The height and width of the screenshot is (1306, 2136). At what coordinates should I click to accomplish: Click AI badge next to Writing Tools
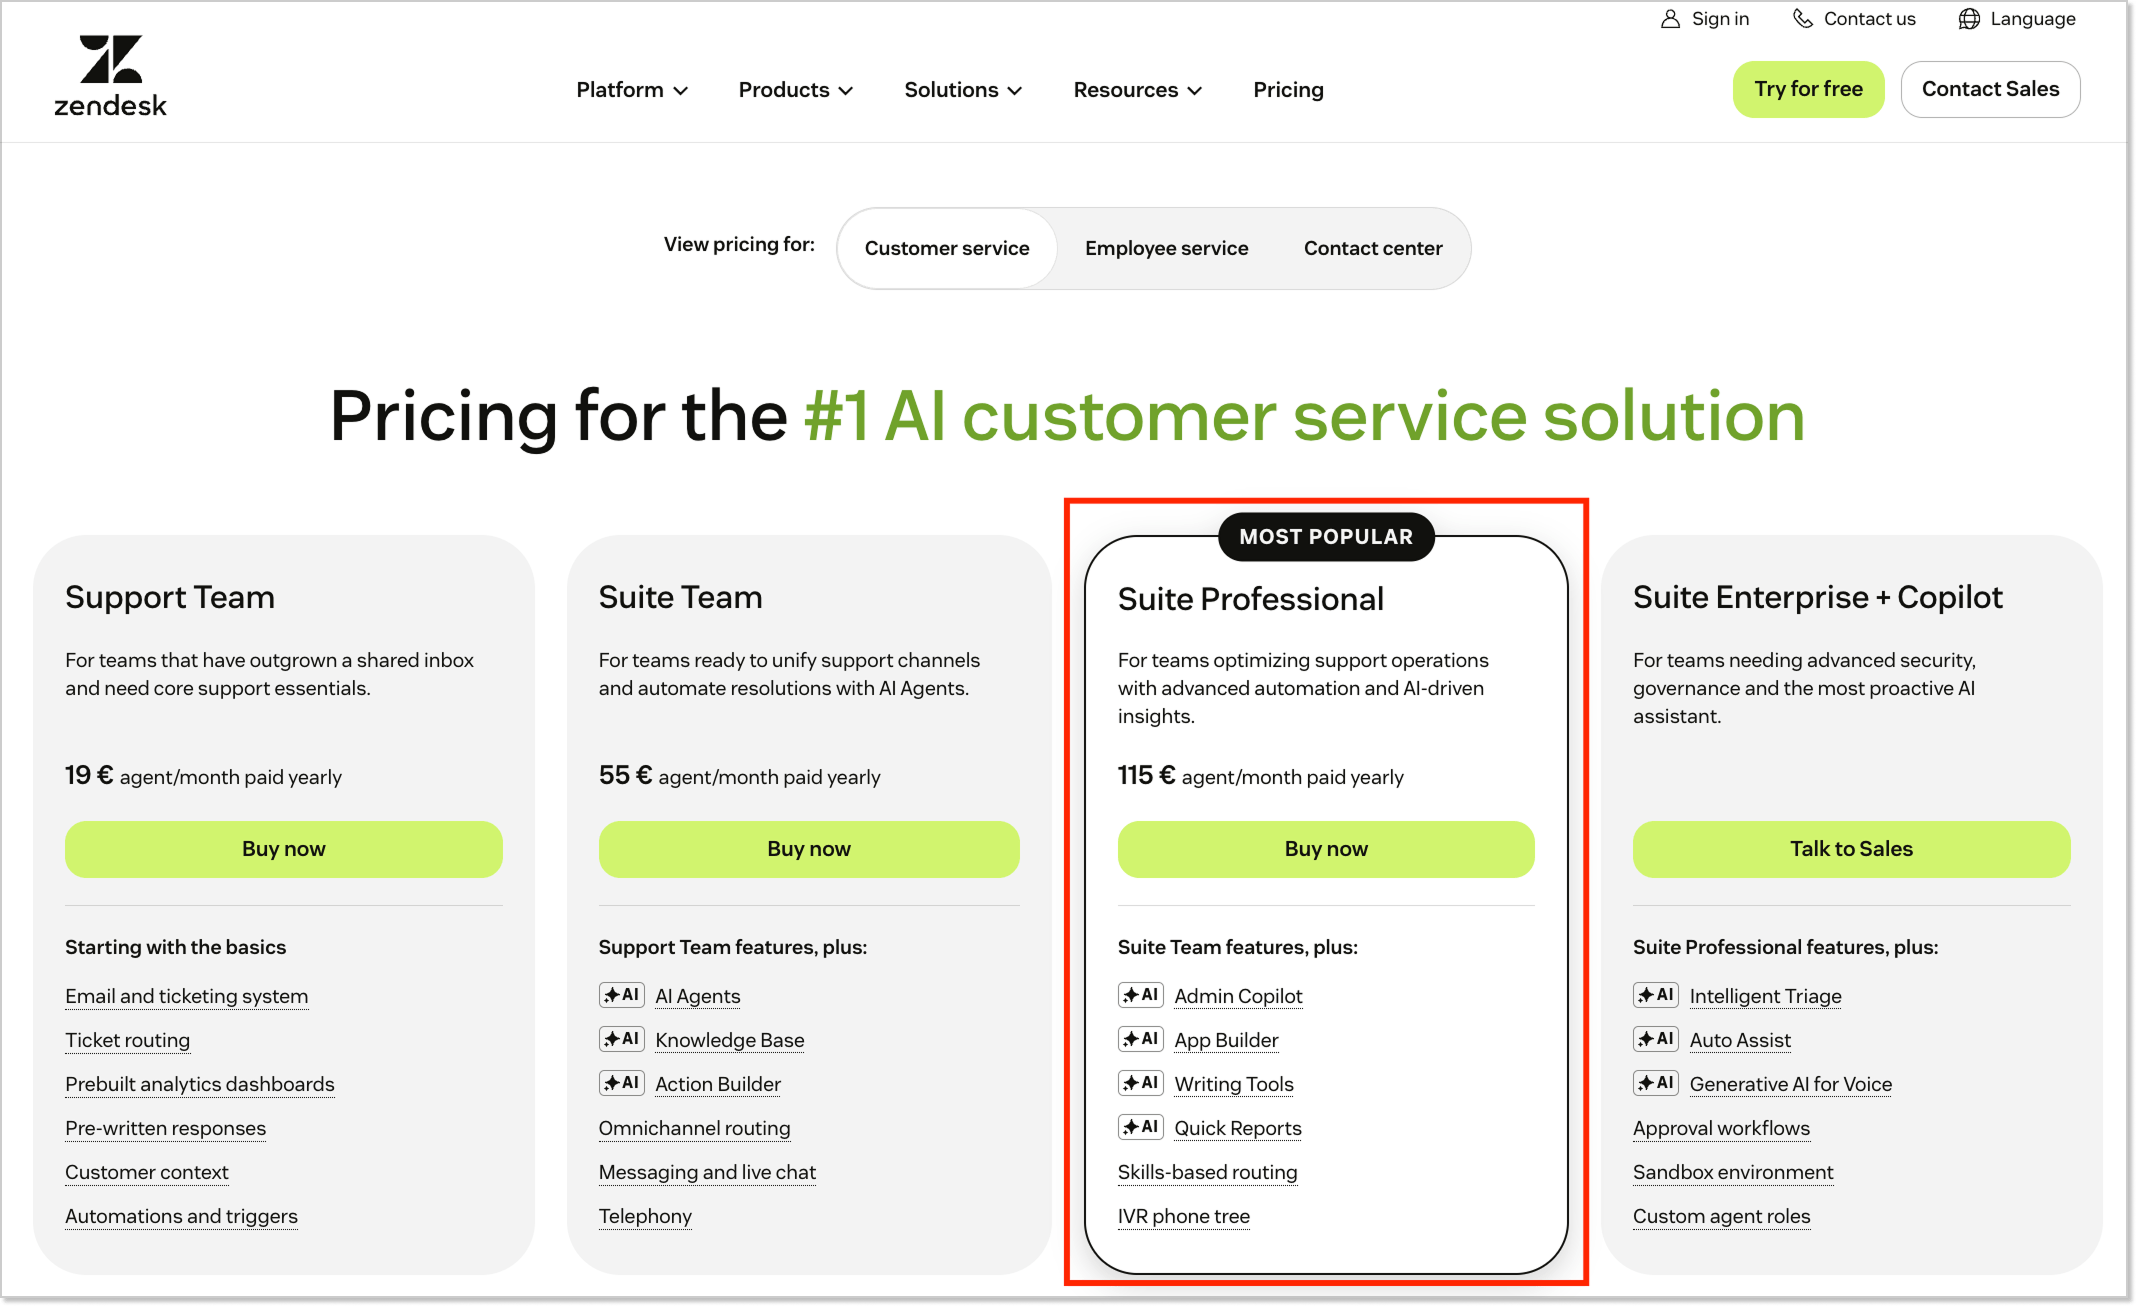pos(1140,1083)
